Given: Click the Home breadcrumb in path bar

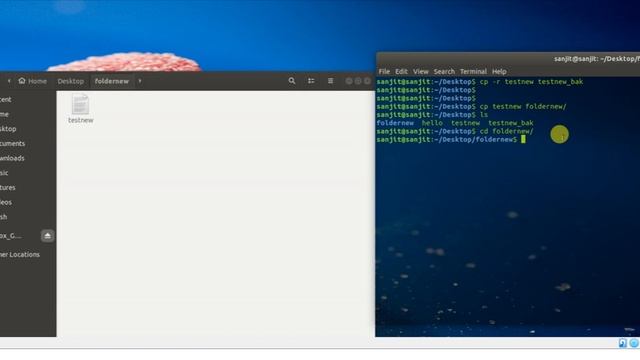Looking at the screenshot, I should [x=33, y=81].
